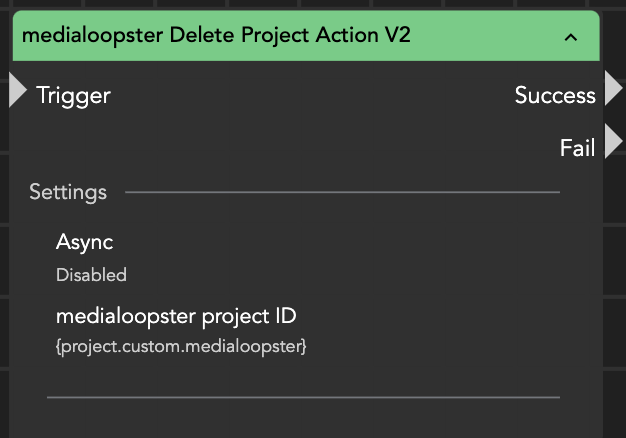Click the Settings section heading
This screenshot has width=626, height=438.
click(68, 191)
